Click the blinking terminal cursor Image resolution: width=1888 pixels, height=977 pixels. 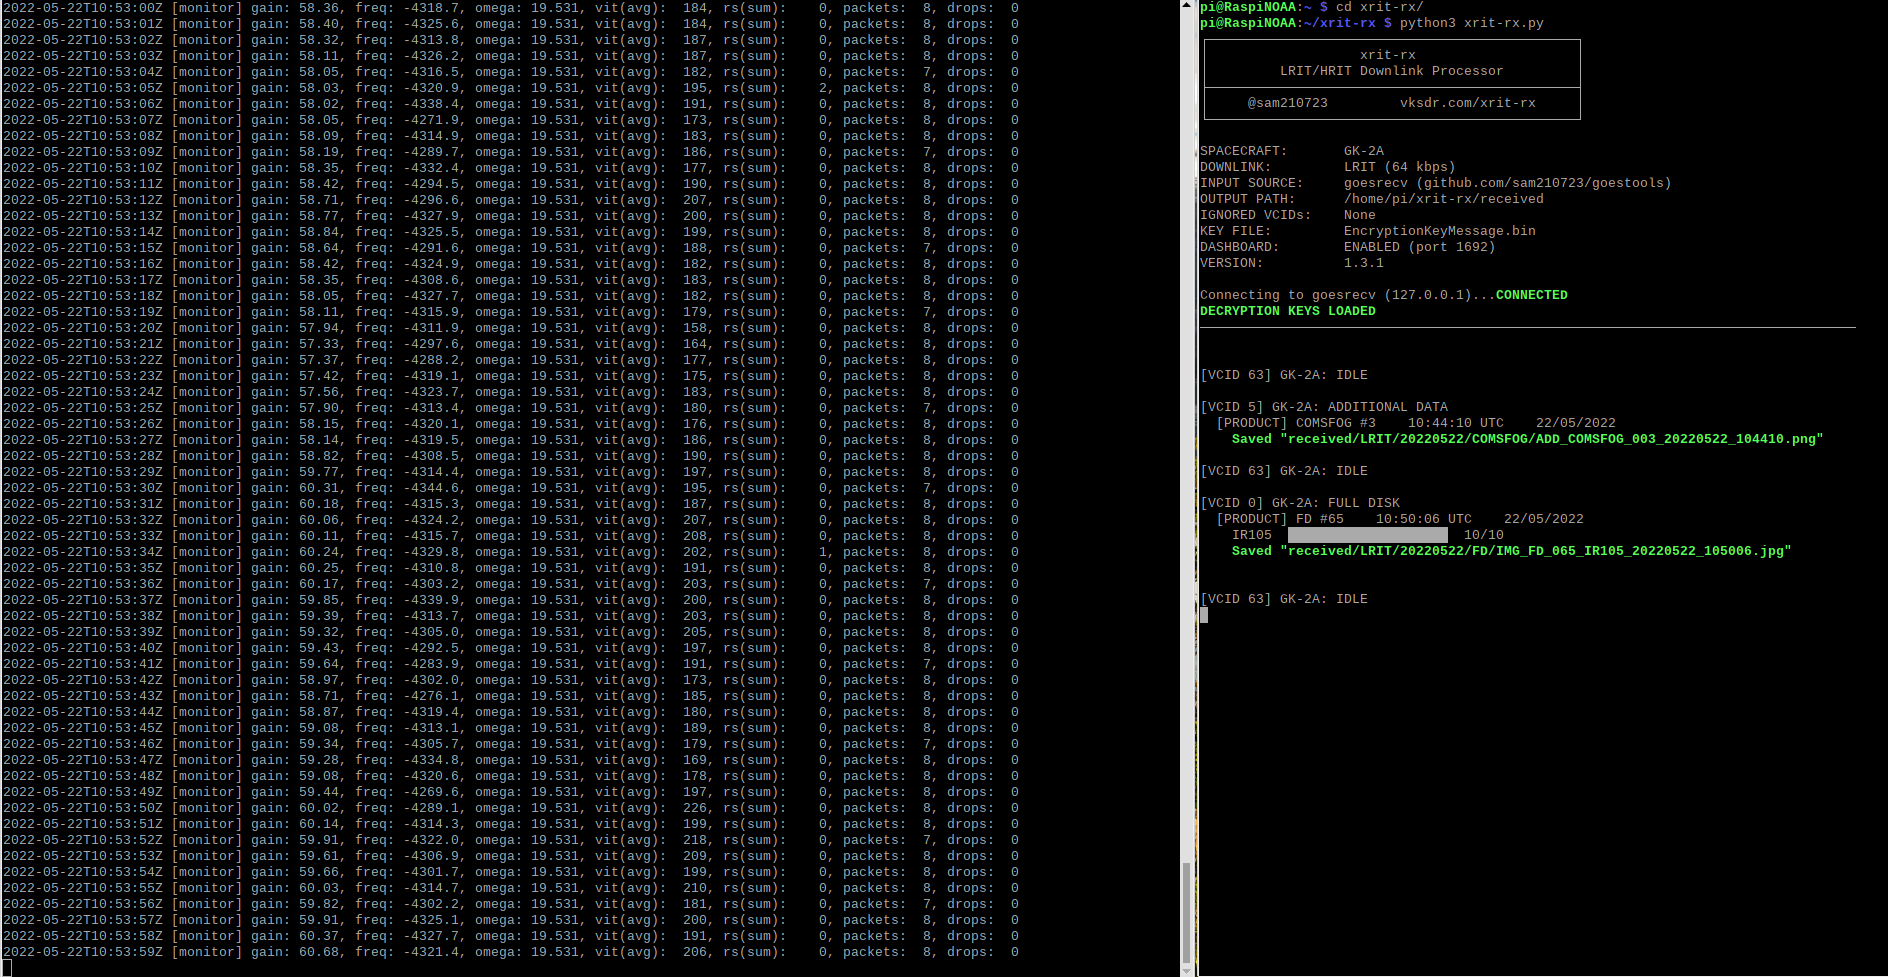(x=1203, y=615)
